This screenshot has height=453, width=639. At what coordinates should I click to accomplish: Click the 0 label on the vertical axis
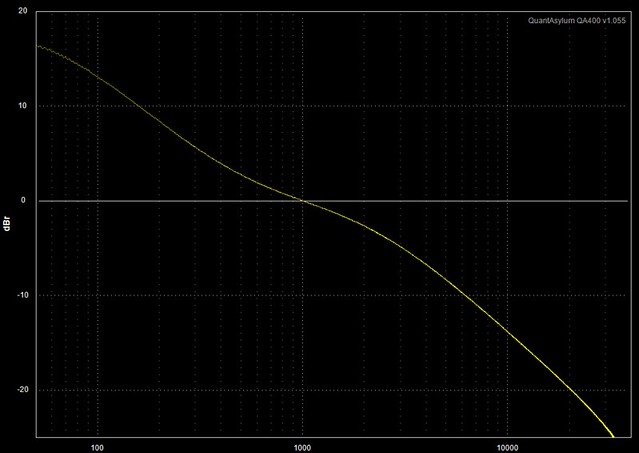tap(25, 200)
